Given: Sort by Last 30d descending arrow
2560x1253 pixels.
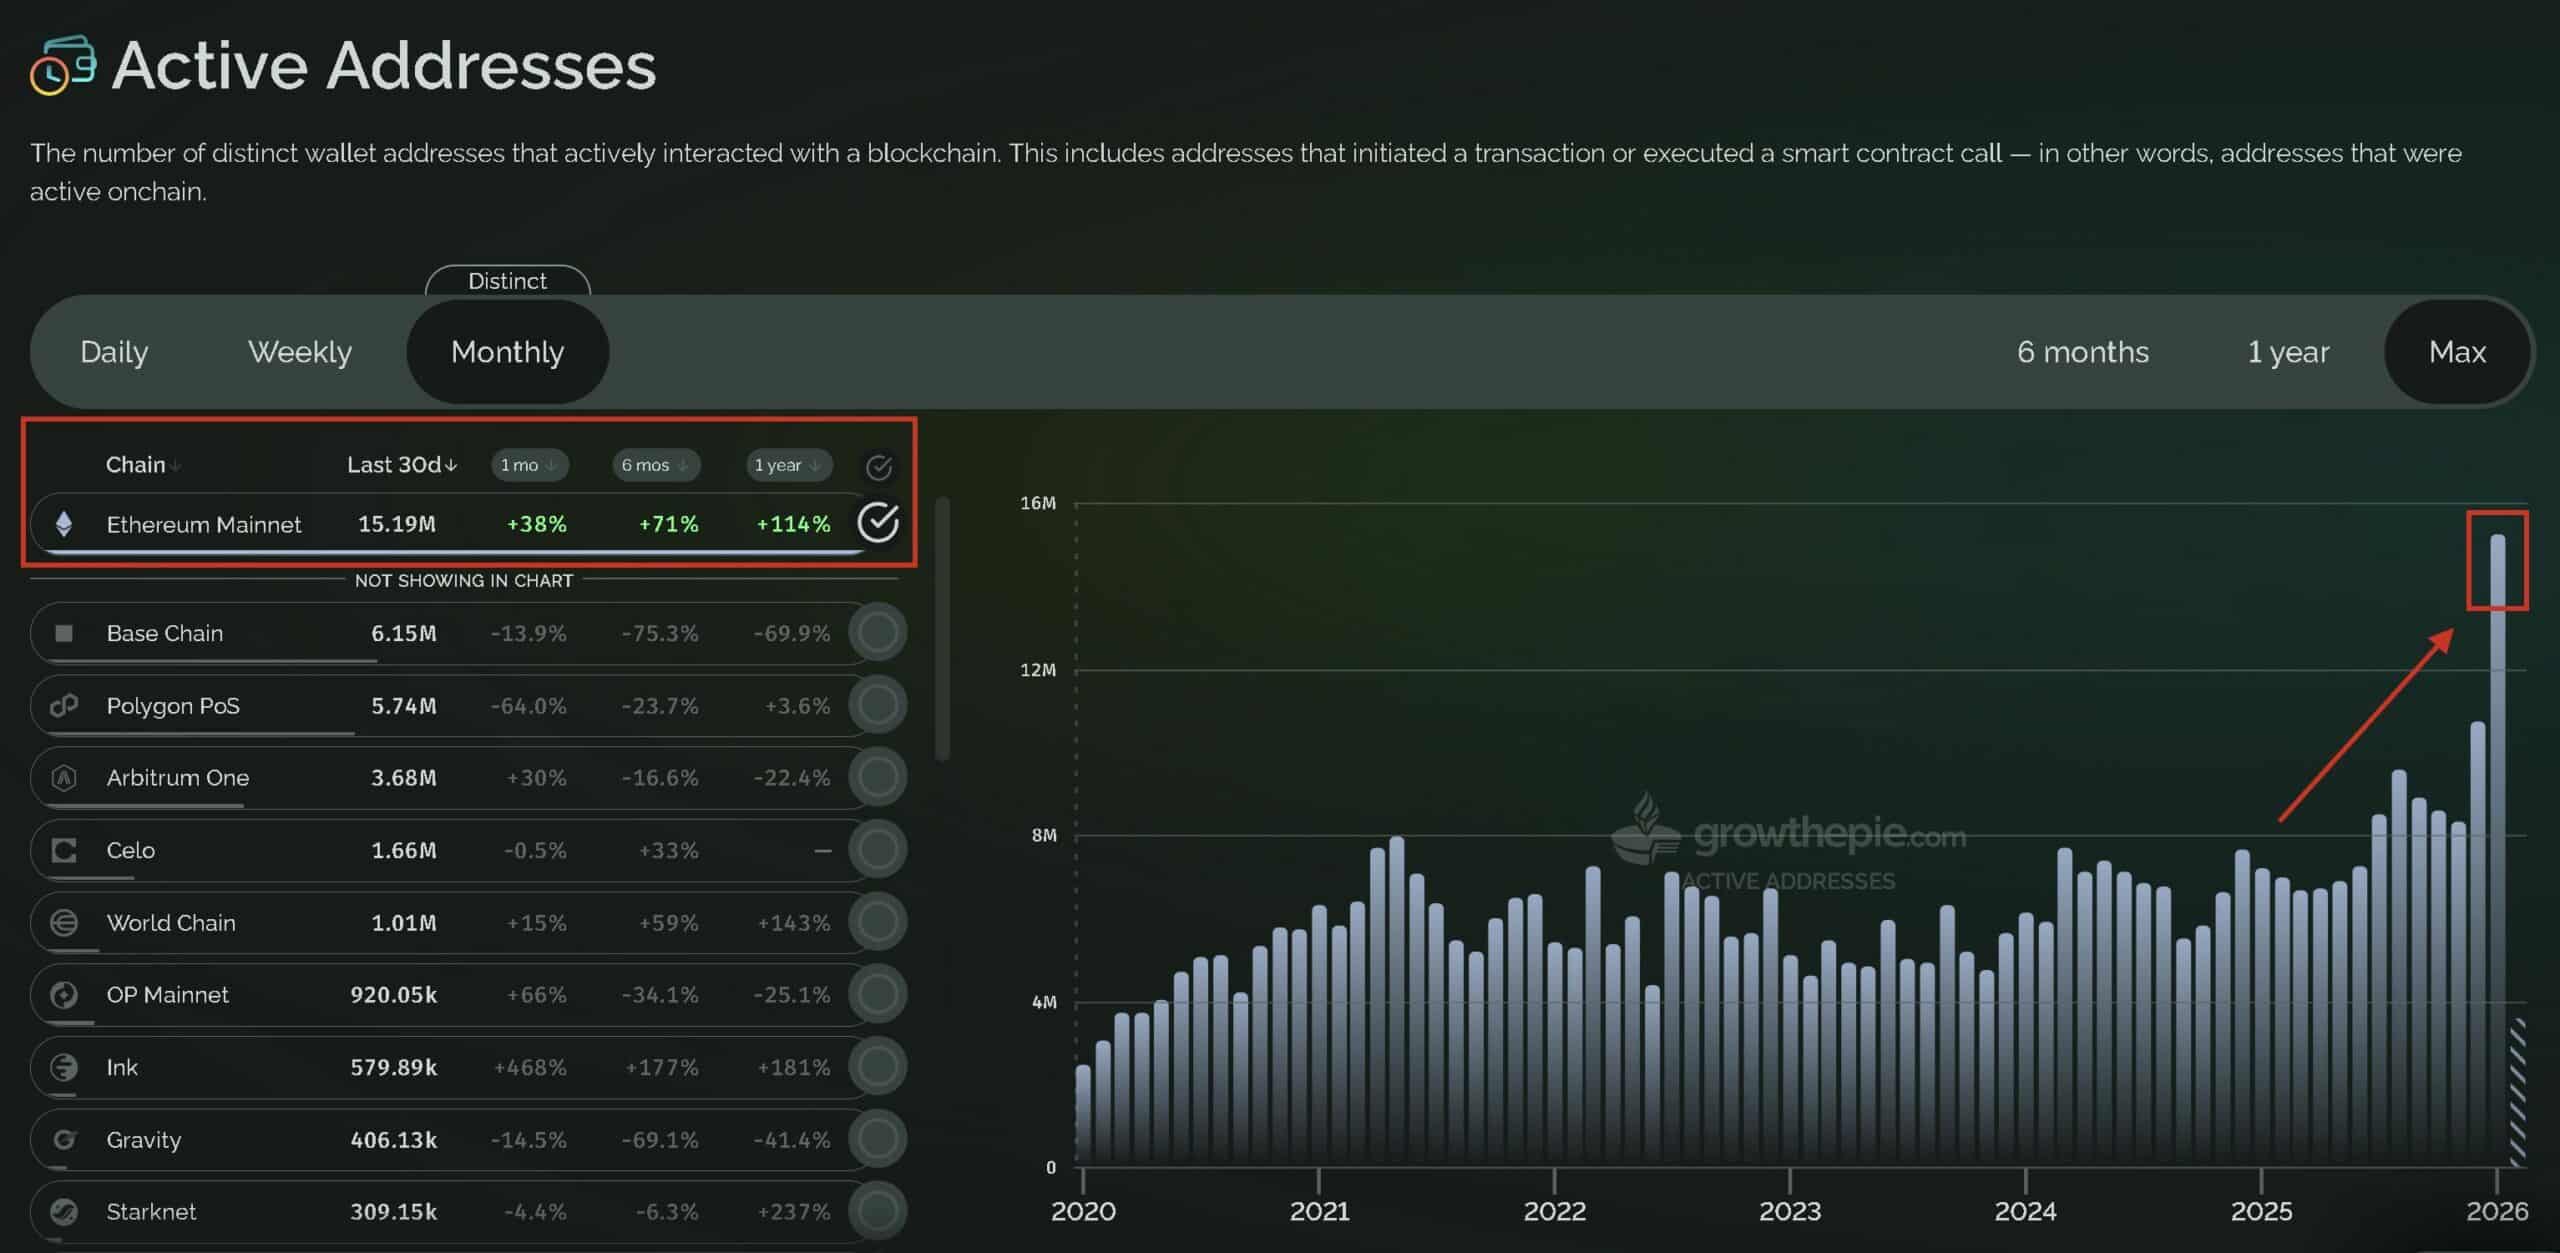Looking at the screenshot, I should coord(452,464).
